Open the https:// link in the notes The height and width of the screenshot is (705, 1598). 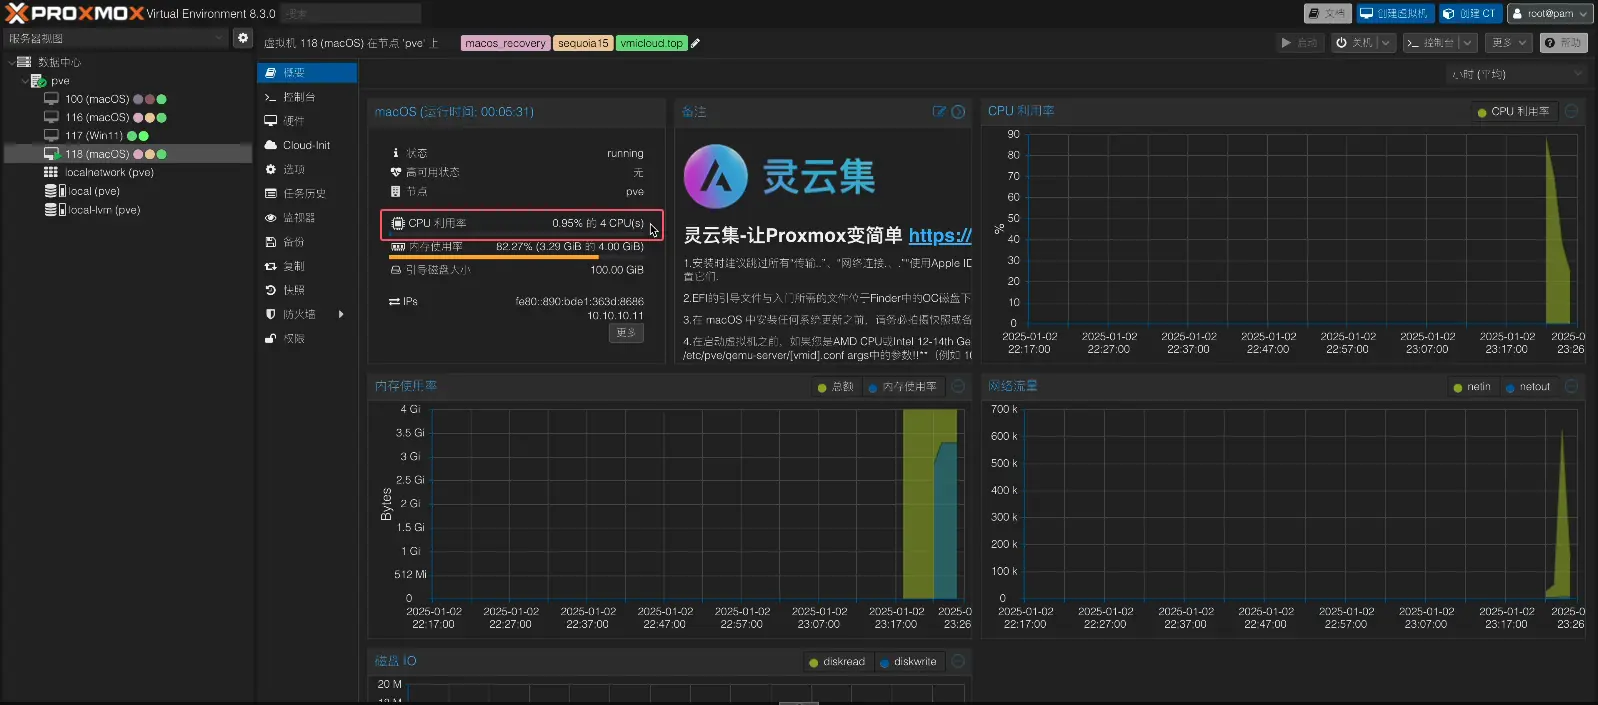[940, 236]
